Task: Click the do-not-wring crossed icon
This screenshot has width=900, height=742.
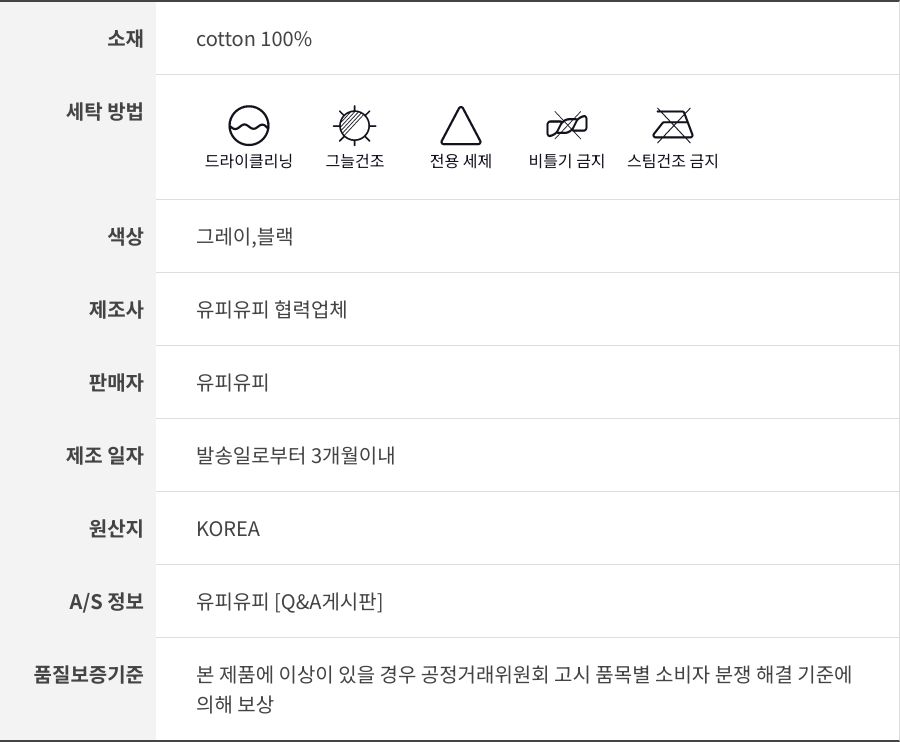Action: pyautogui.click(x=567, y=126)
